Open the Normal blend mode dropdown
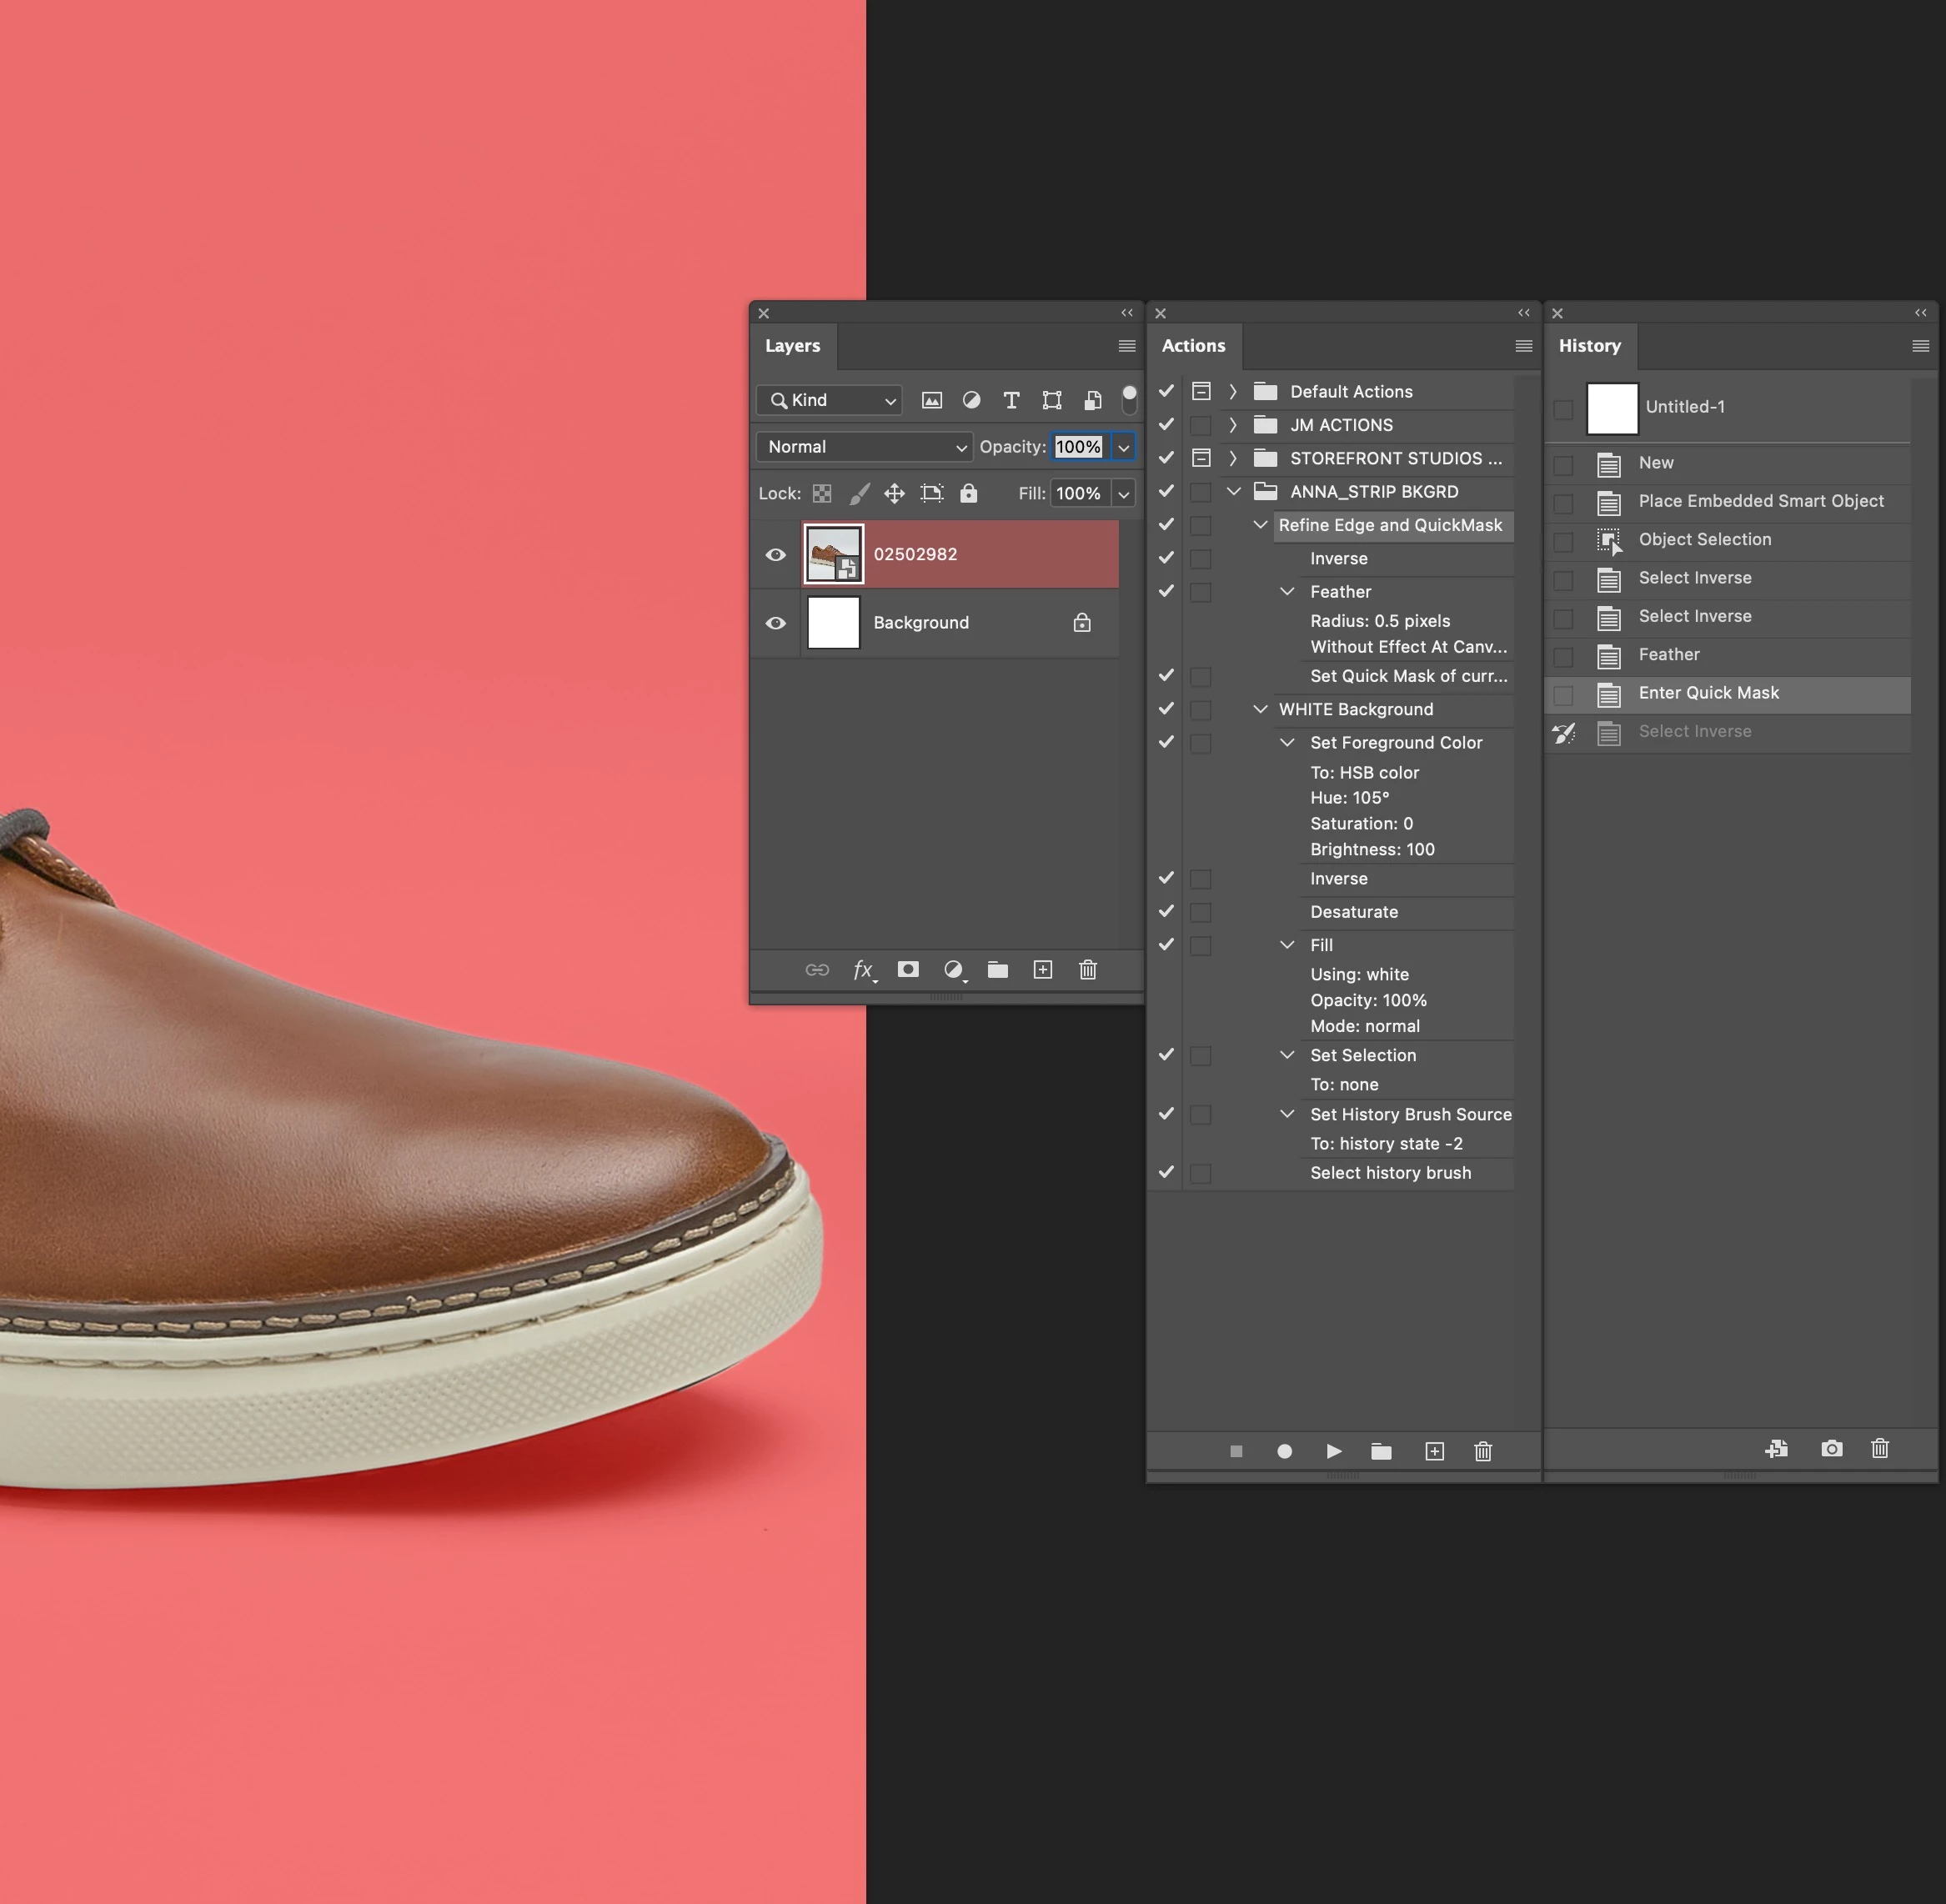 (863, 447)
